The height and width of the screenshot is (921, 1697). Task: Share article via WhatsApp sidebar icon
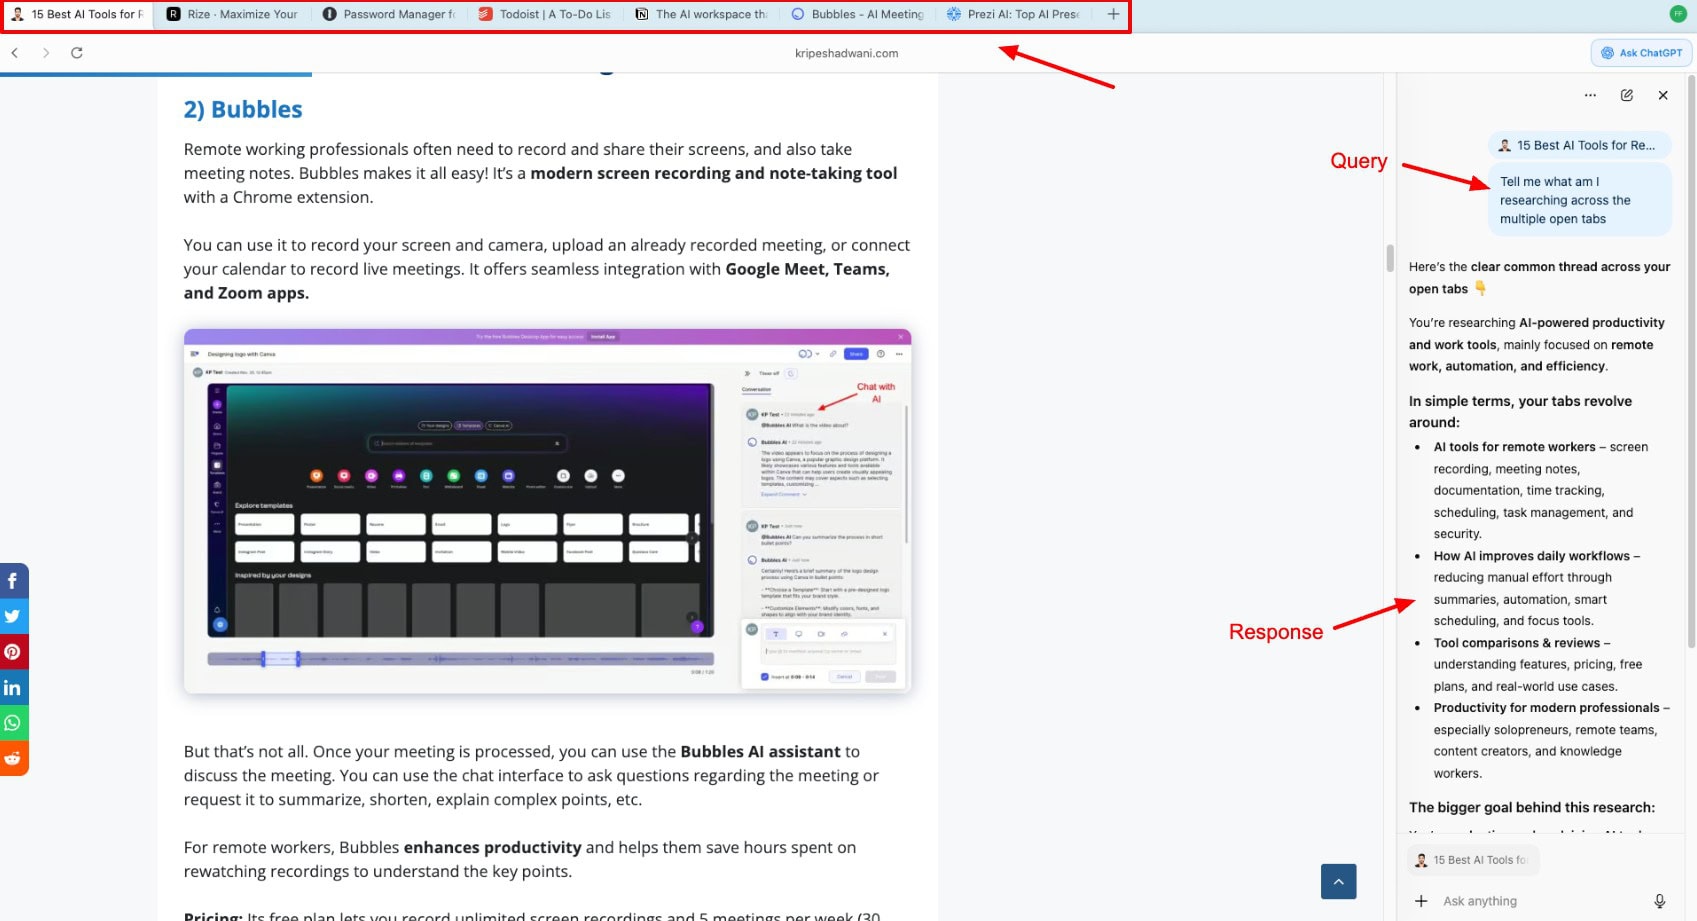coord(13,723)
